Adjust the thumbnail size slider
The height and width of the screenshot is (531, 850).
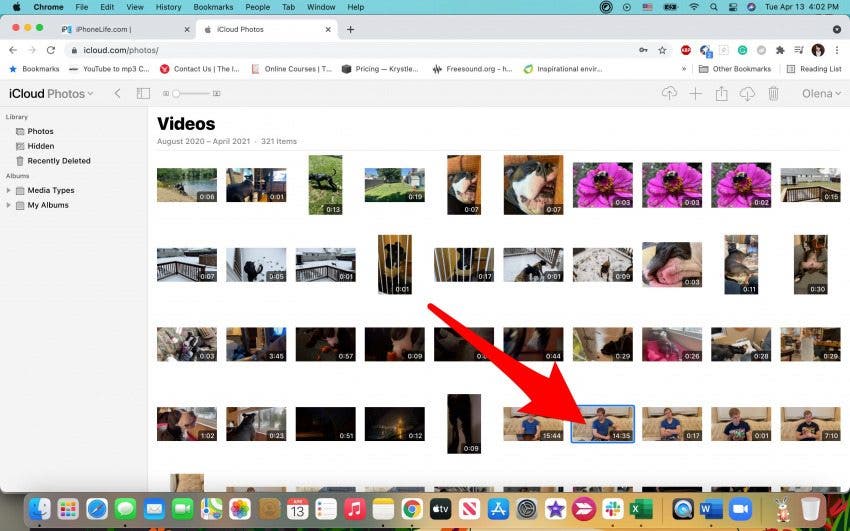tap(192, 94)
